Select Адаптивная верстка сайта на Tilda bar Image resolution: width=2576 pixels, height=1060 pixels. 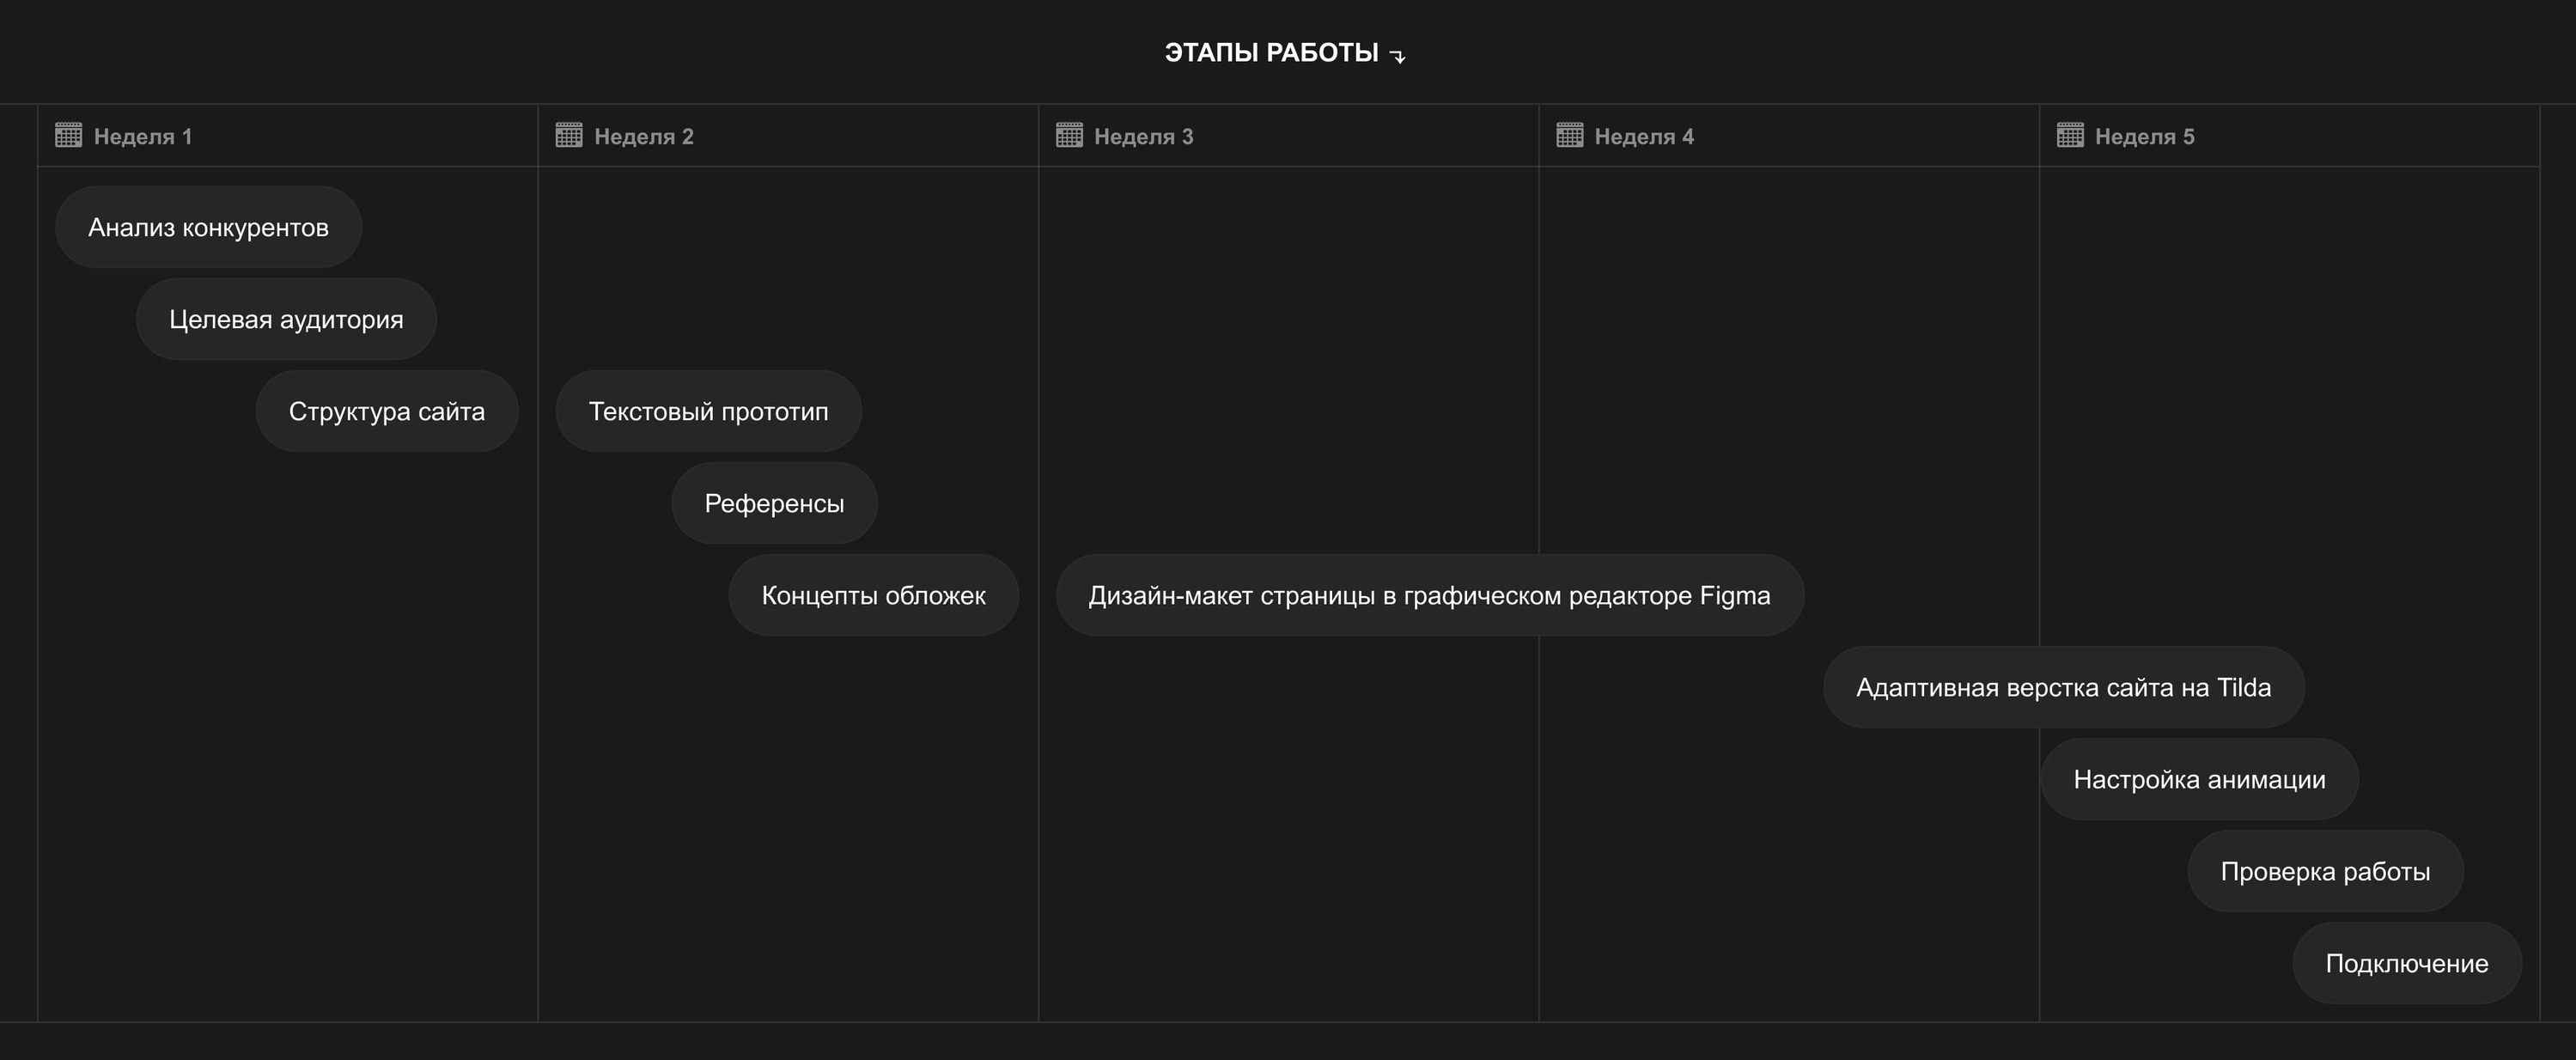[x=2063, y=687]
